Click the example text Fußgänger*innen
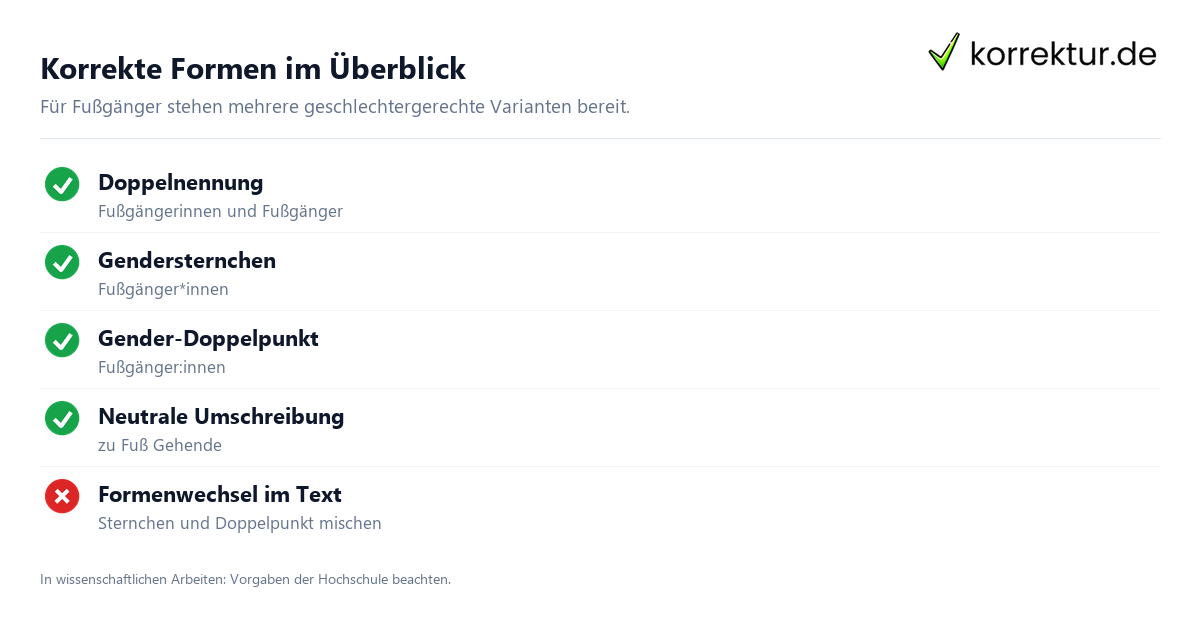This screenshot has width=1200, height=630. coord(163,290)
